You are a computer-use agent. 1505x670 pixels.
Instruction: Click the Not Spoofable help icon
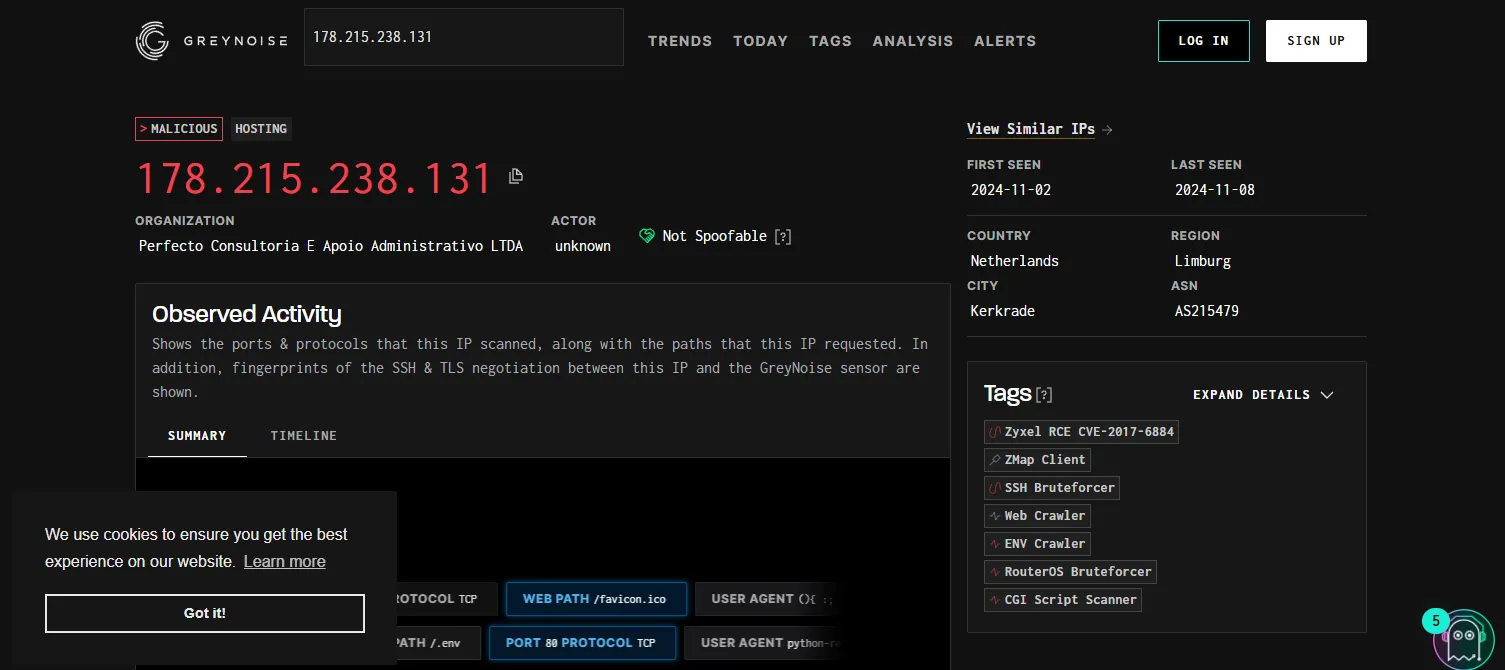(784, 237)
